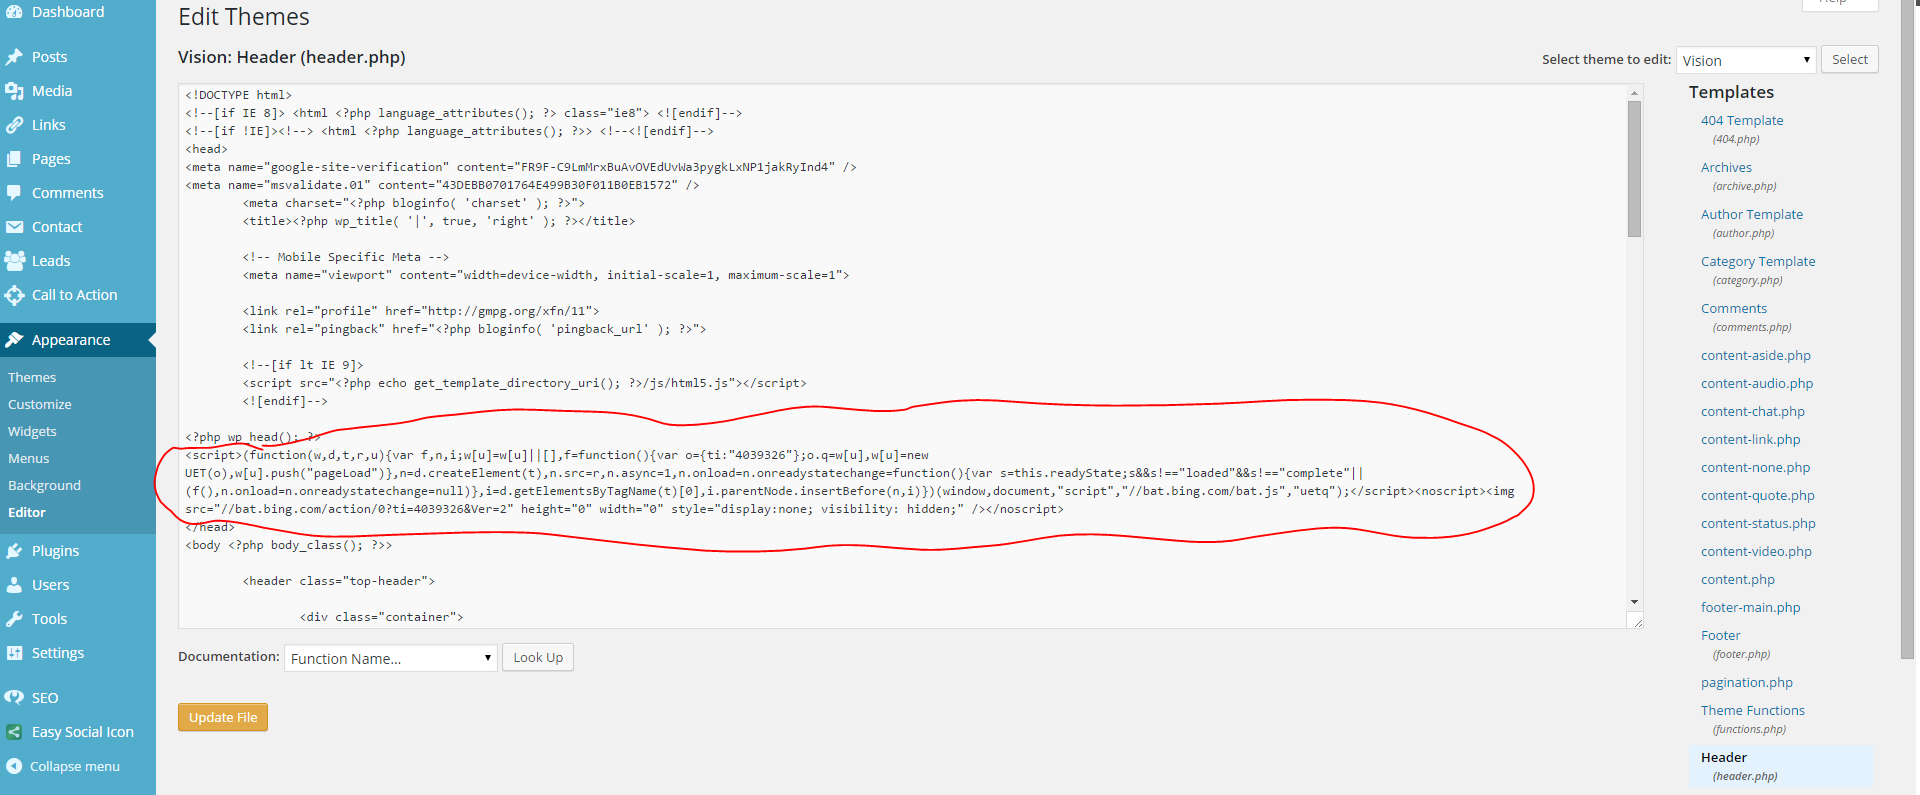This screenshot has width=1920, height=795.
Task: Click the page's main vertical scrollbar
Action: pos(1909,330)
